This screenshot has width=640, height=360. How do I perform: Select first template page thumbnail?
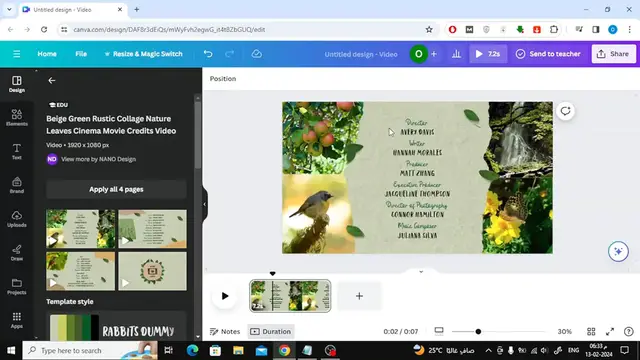[80, 229]
